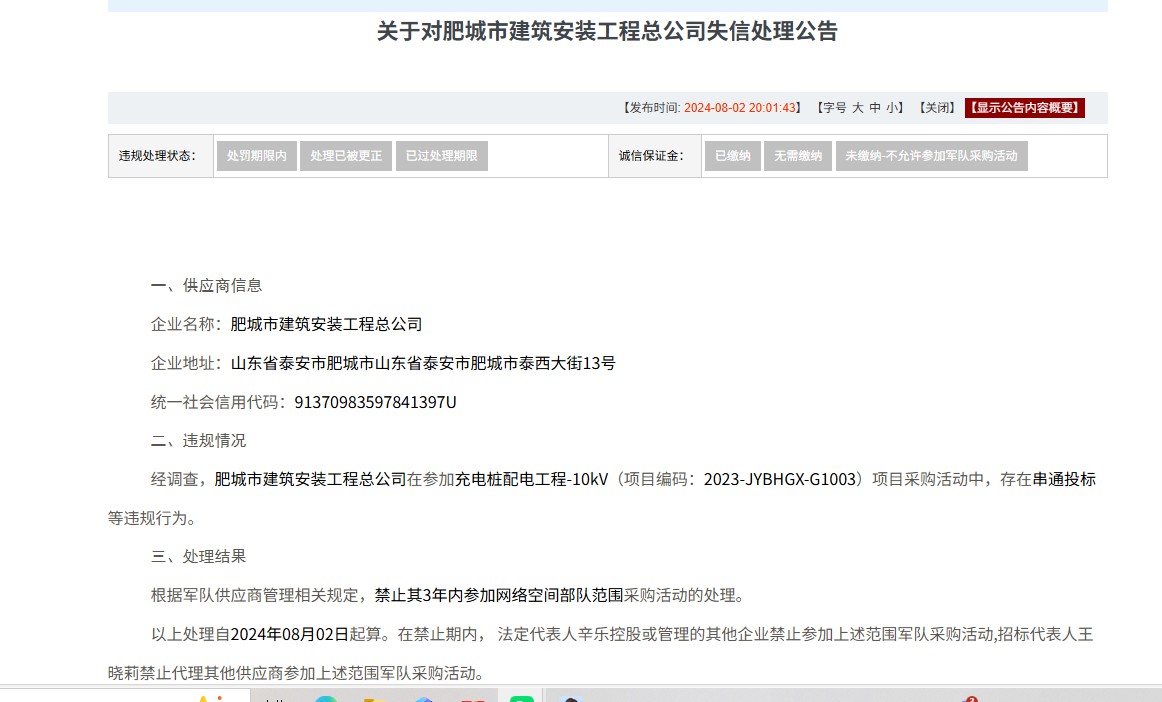
Task: Click the credit code 91370983597841397U
Action: (x=375, y=402)
